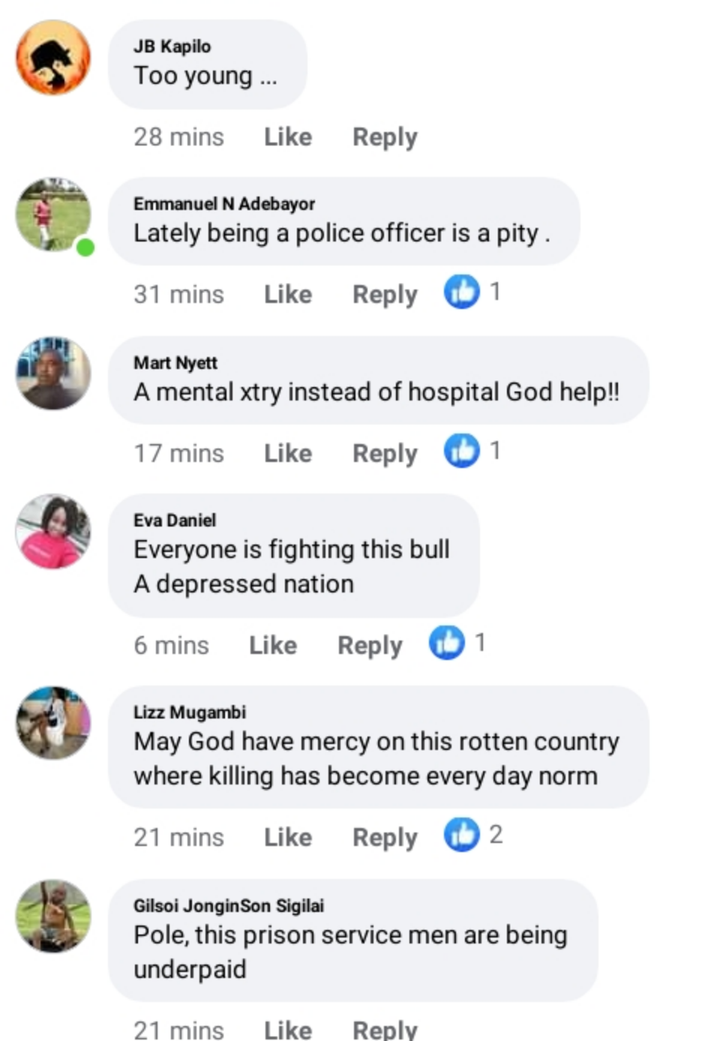This screenshot has height=1041, width=720.
Task: Open the like reaction icon on Mart Nyett's comment
Action: click(x=462, y=451)
